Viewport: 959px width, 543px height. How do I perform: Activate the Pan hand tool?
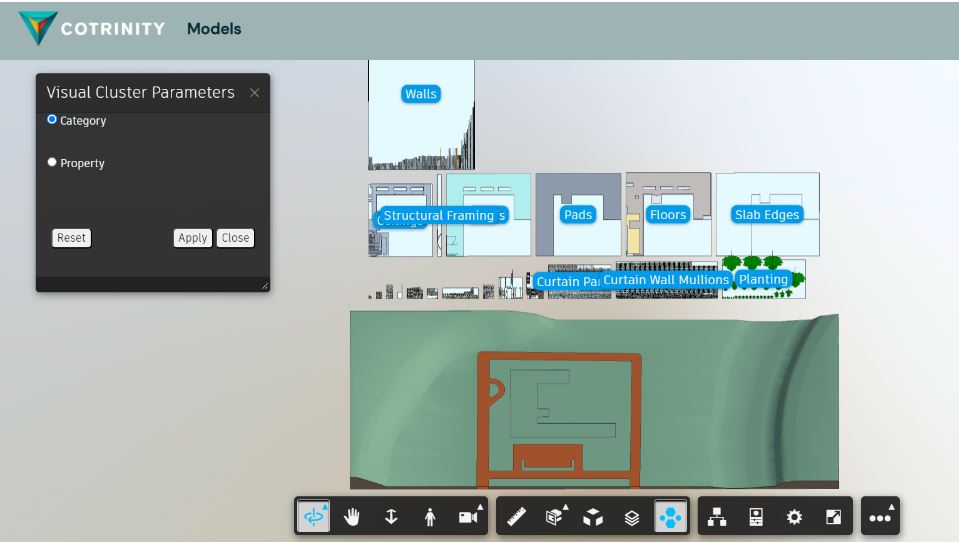[352, 517]
